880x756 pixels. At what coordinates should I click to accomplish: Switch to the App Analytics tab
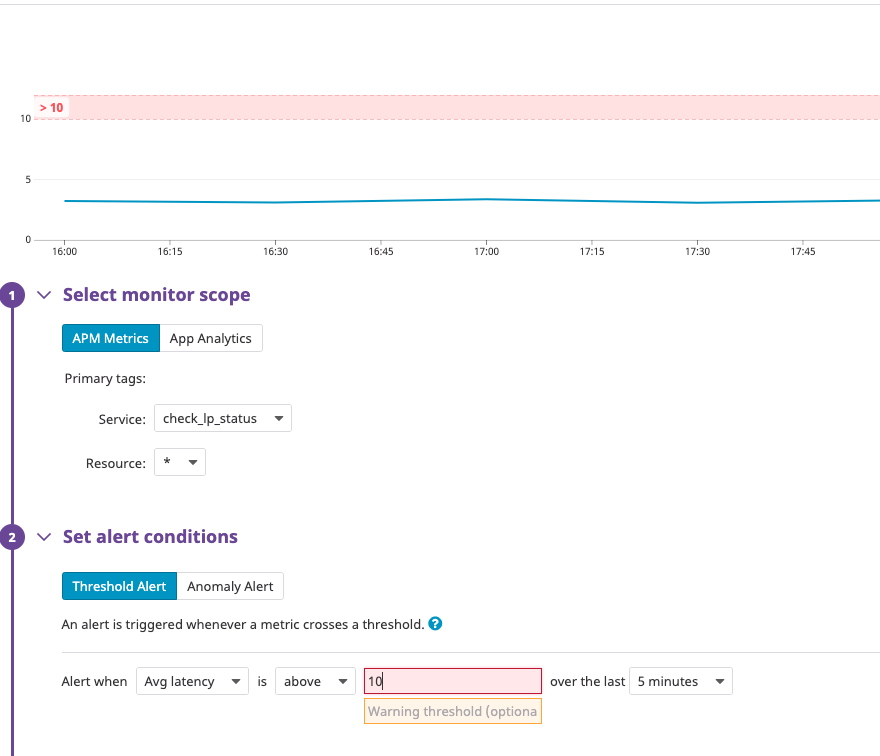[211, 338]
